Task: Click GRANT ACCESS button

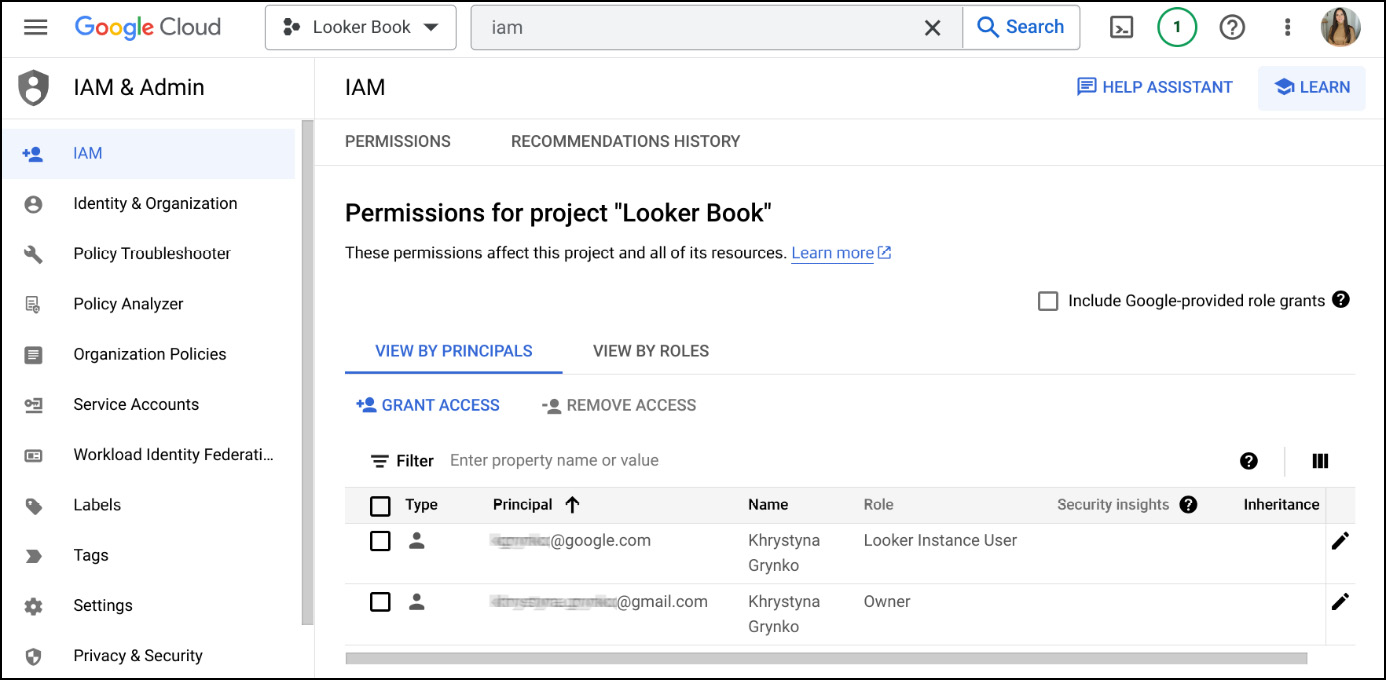Action: click(427, 406)
